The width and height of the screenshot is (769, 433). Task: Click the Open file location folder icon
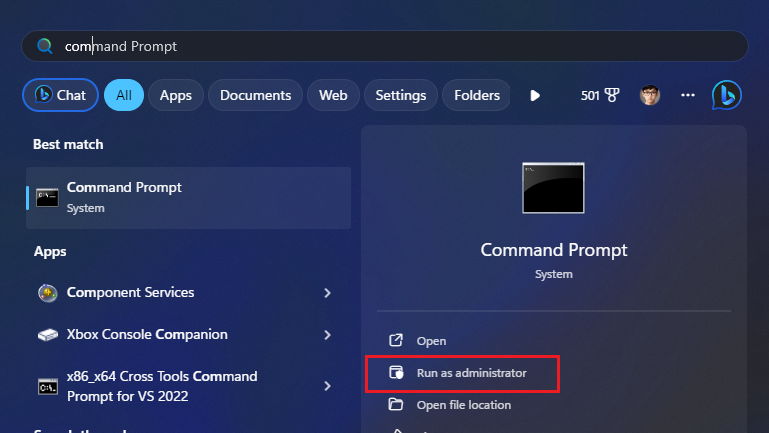click(x=396, y=404)
